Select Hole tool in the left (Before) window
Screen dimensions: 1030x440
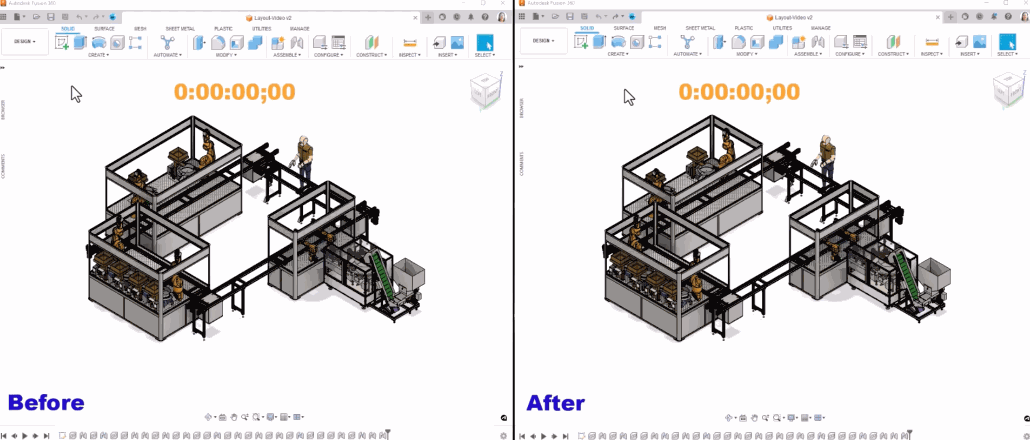click(117, 43)
